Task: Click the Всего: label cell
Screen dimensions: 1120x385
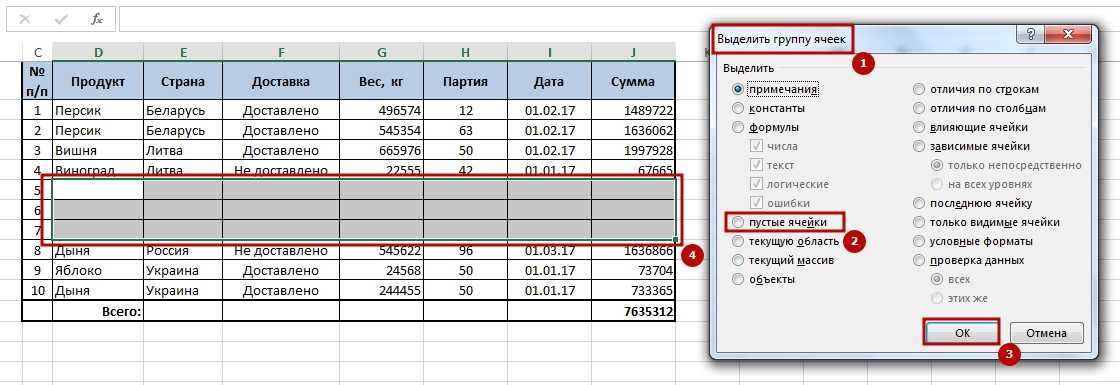Action: [x=98, y=311]
